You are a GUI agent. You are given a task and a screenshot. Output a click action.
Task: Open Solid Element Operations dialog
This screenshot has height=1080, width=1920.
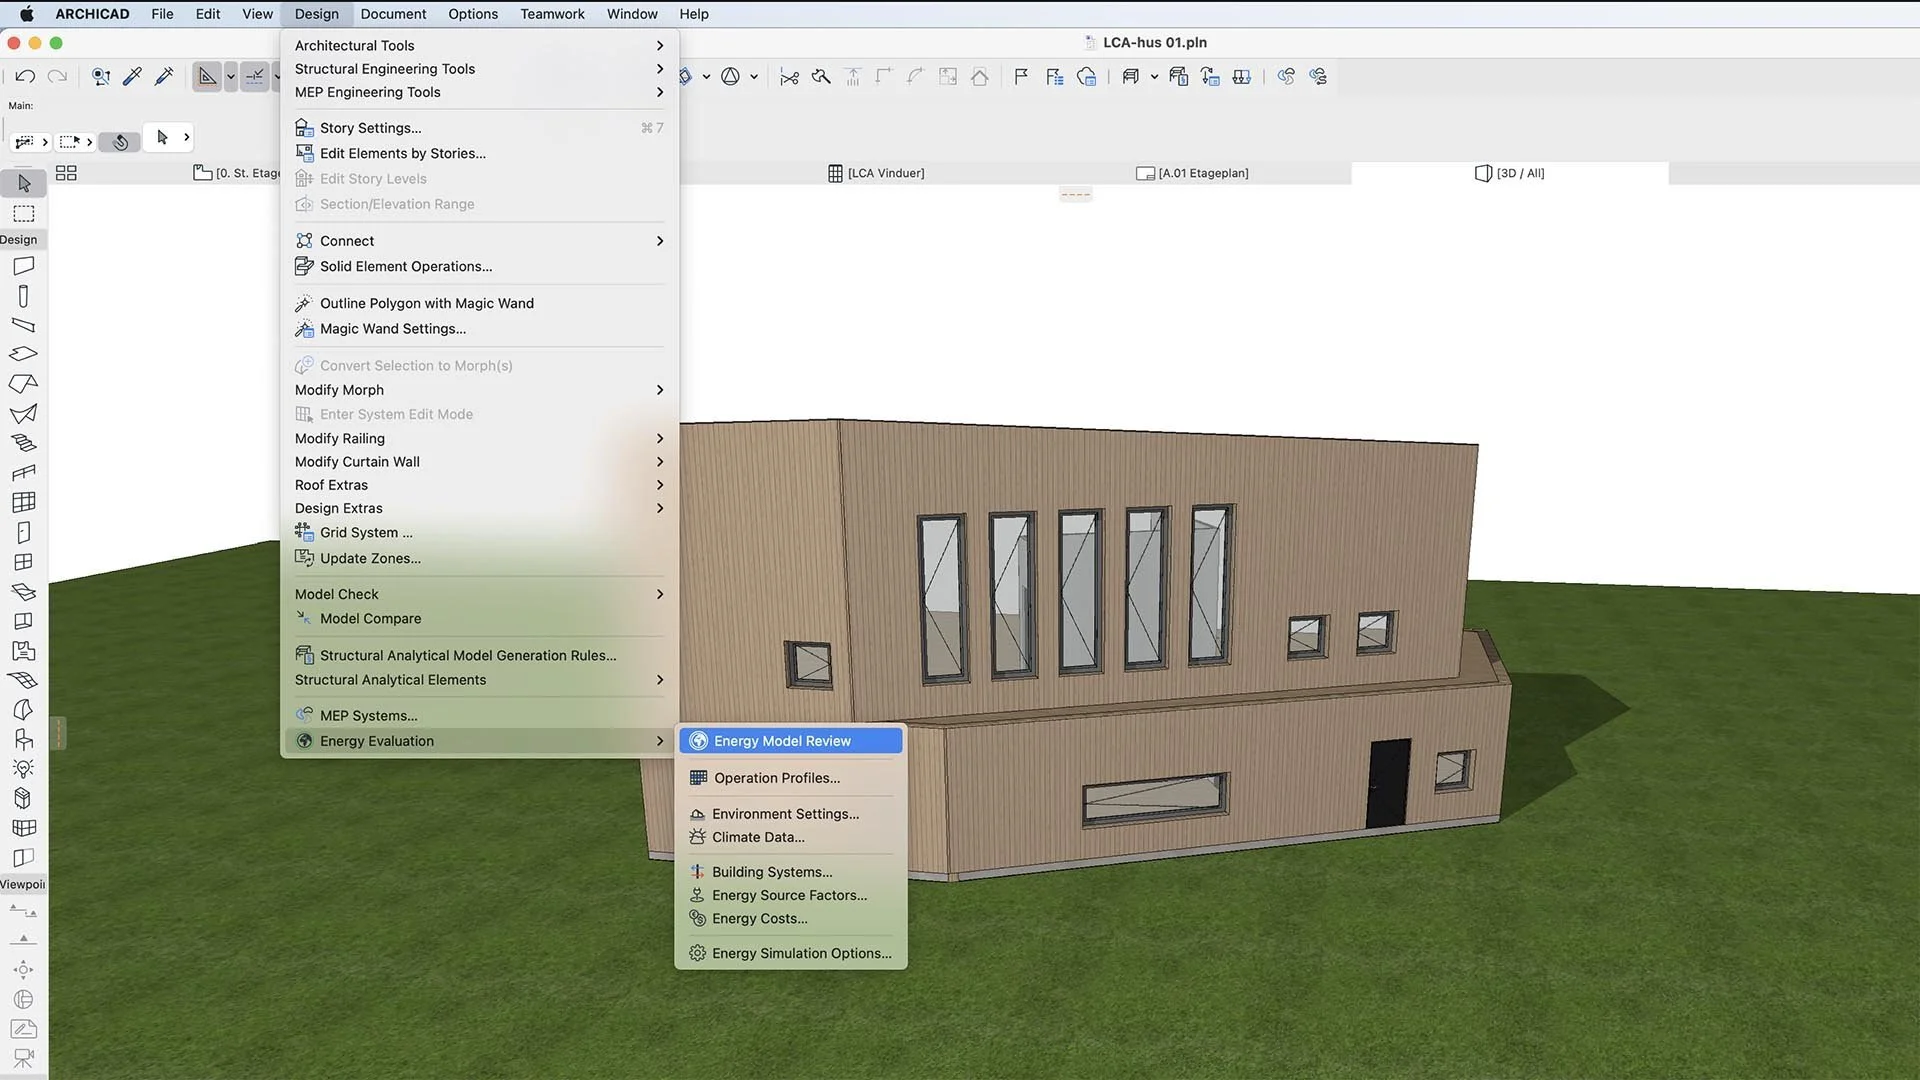pos(405,266)
